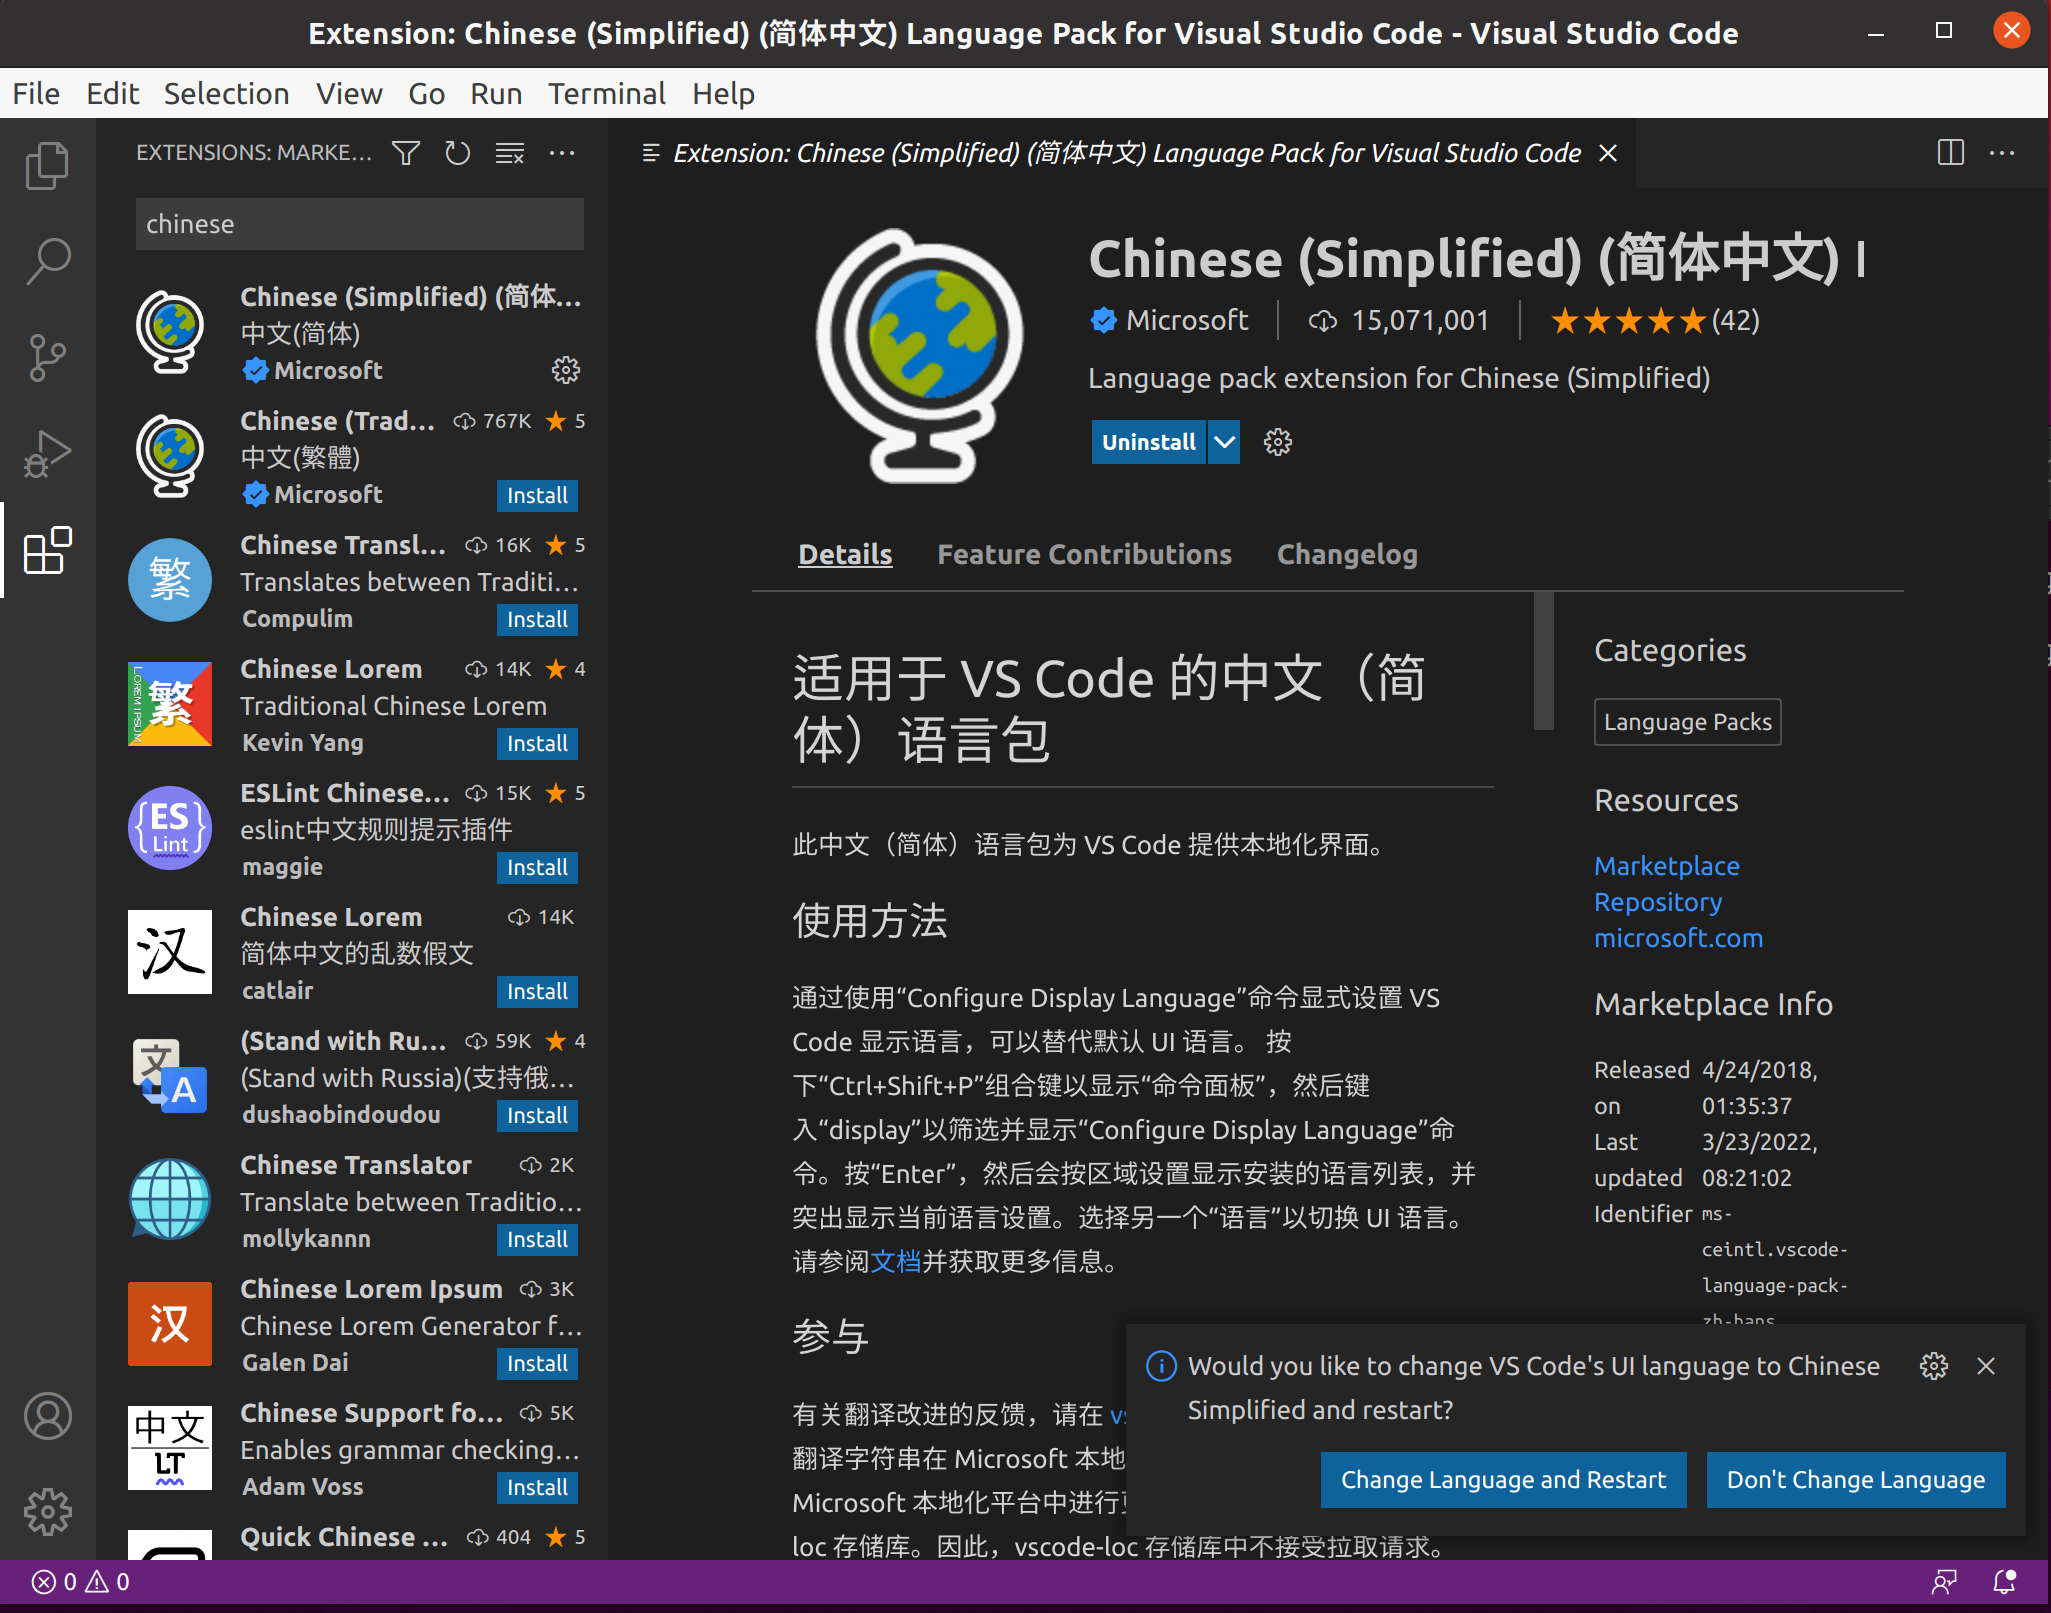Install the Chinese (Traditional) language pack
2051x1613 pixels.
point(537,496)
